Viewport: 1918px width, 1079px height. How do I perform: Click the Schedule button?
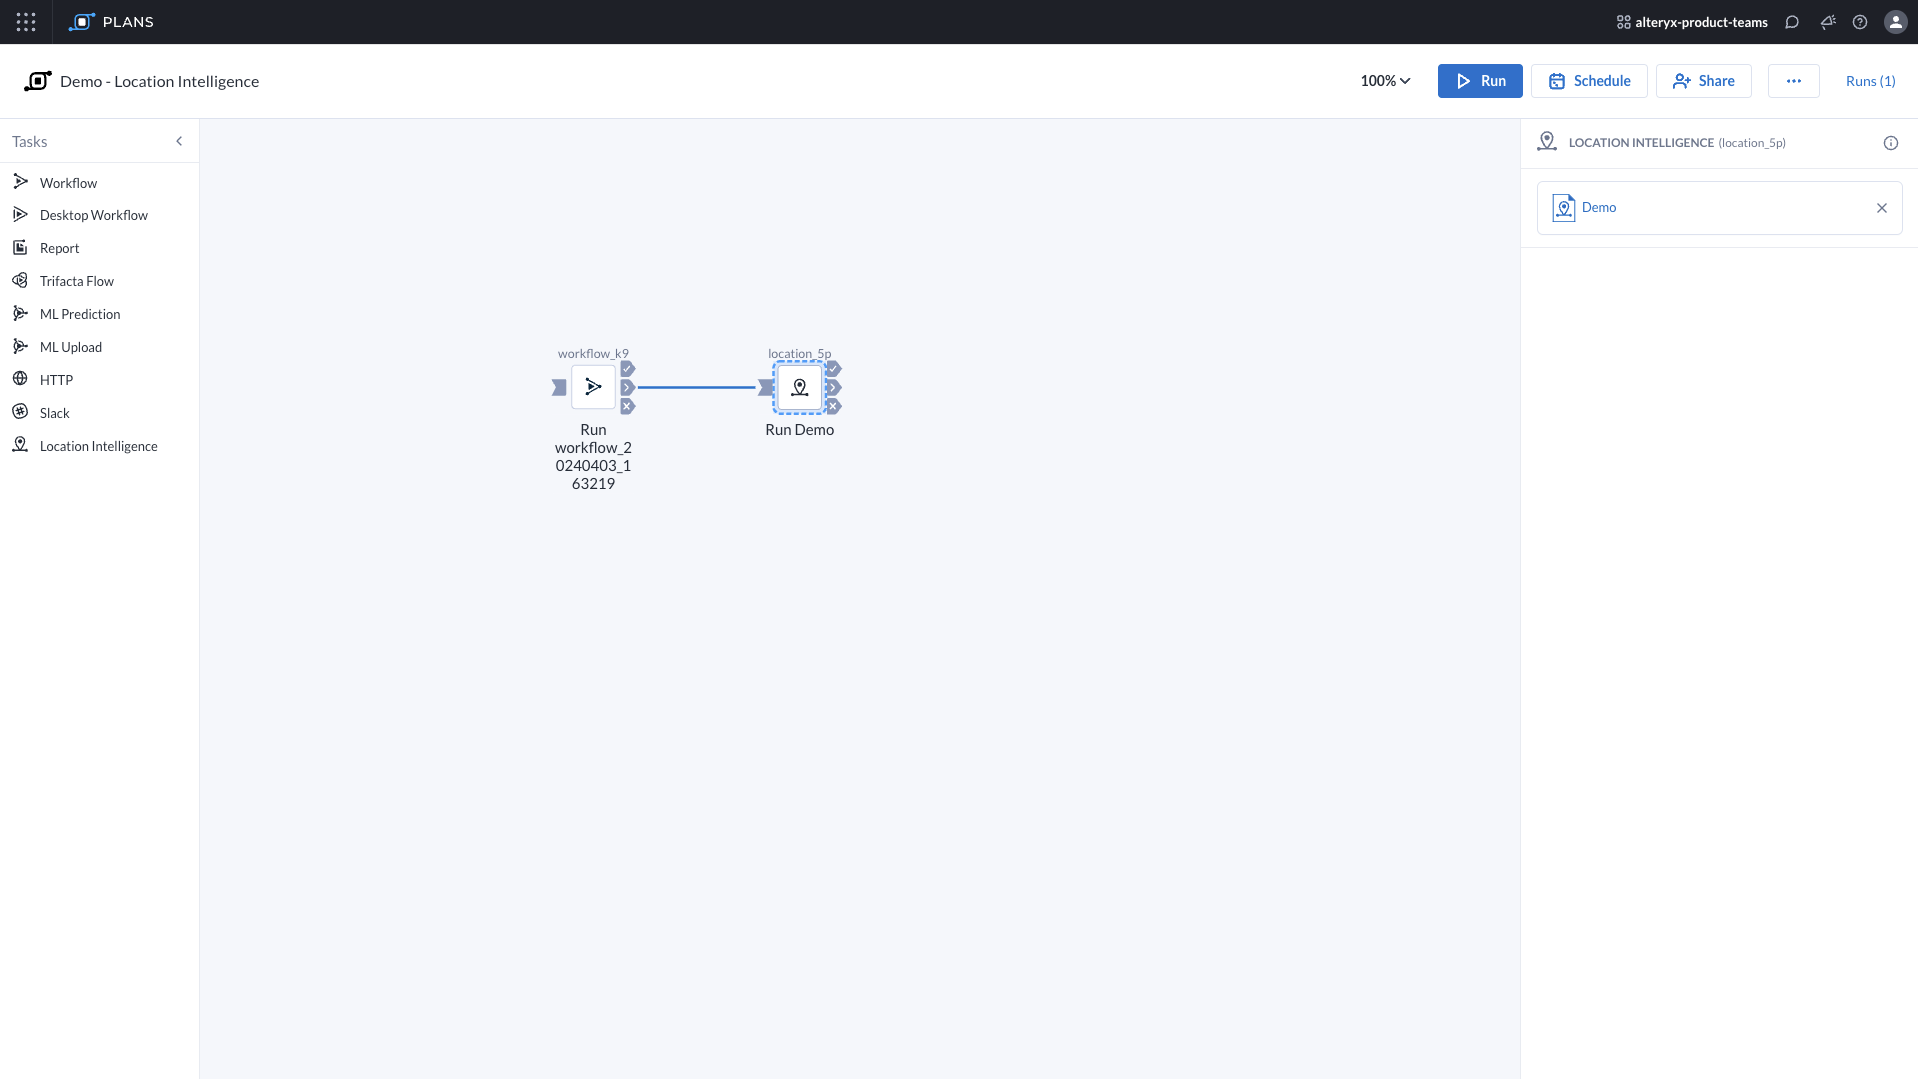coord(1589,81)
